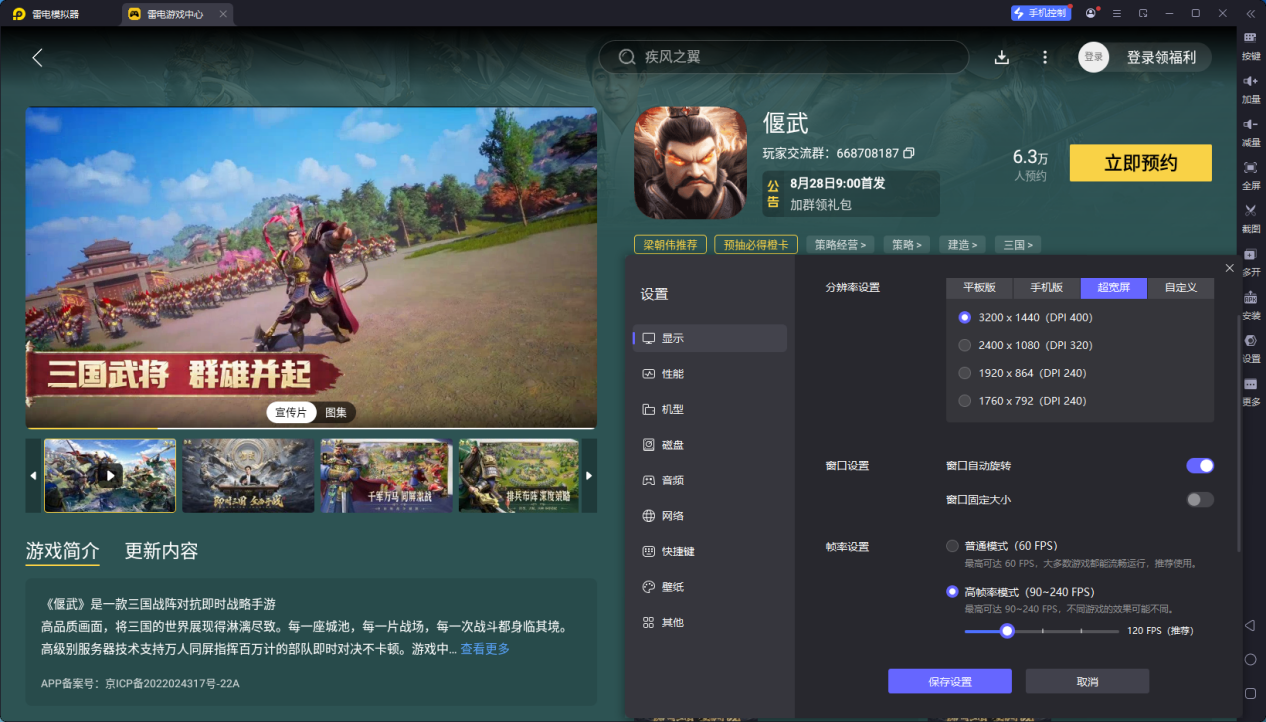Switch to 自定义 resolution tab
The height and width of the screenshot is (722, 1266).
1180,288
